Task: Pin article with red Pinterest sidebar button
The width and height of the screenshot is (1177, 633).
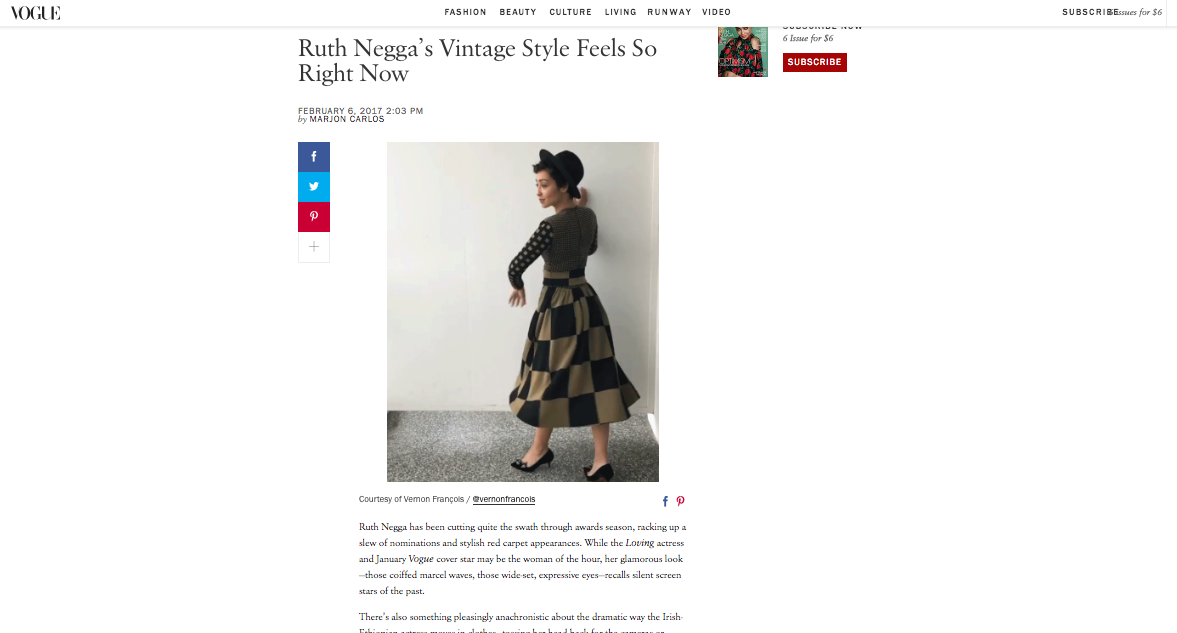Action: click(314, 217)
